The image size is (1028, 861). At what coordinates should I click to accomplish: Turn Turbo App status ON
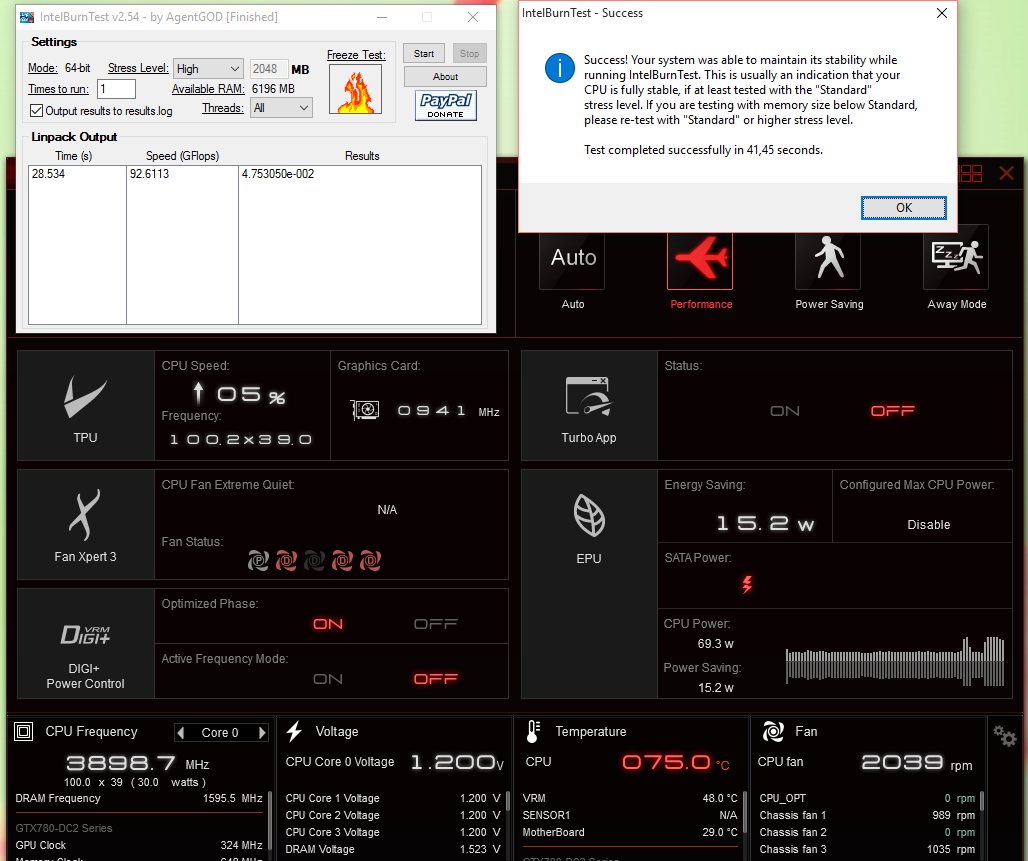(x=784, y=411)
